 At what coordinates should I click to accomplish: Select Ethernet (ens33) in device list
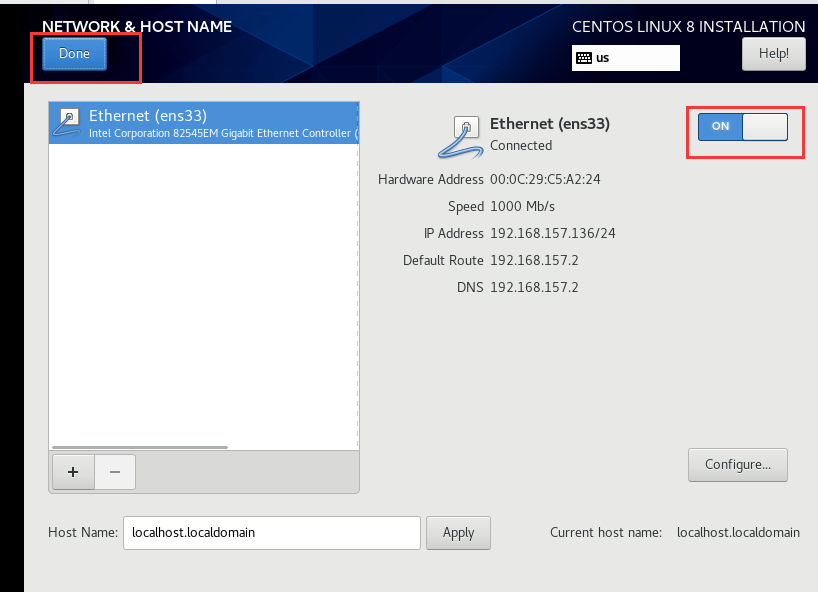(x=203, y=123)
